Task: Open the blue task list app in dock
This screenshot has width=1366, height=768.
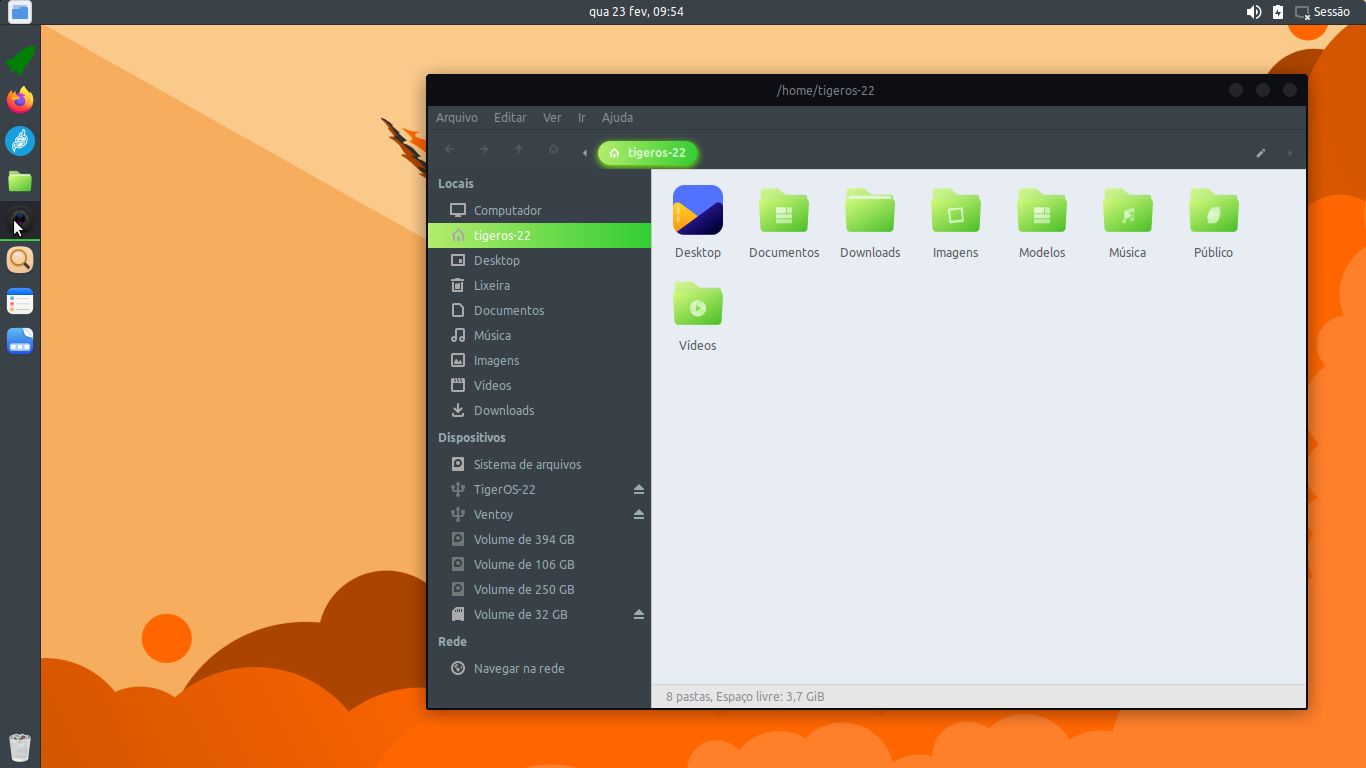Action: pyautogui.click(x=20, y=301)
